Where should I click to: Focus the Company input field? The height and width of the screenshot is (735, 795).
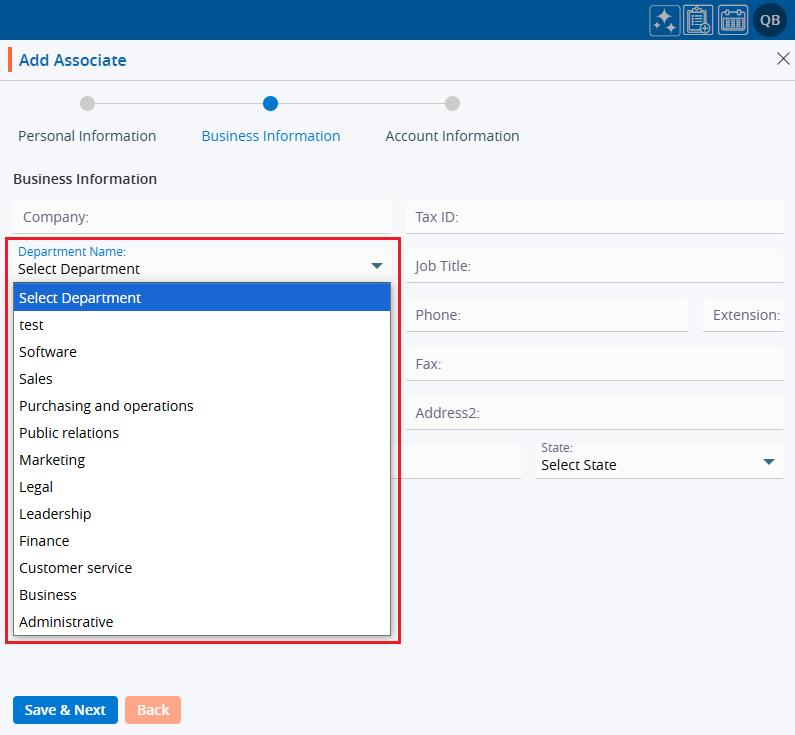[x=202, y=217]
